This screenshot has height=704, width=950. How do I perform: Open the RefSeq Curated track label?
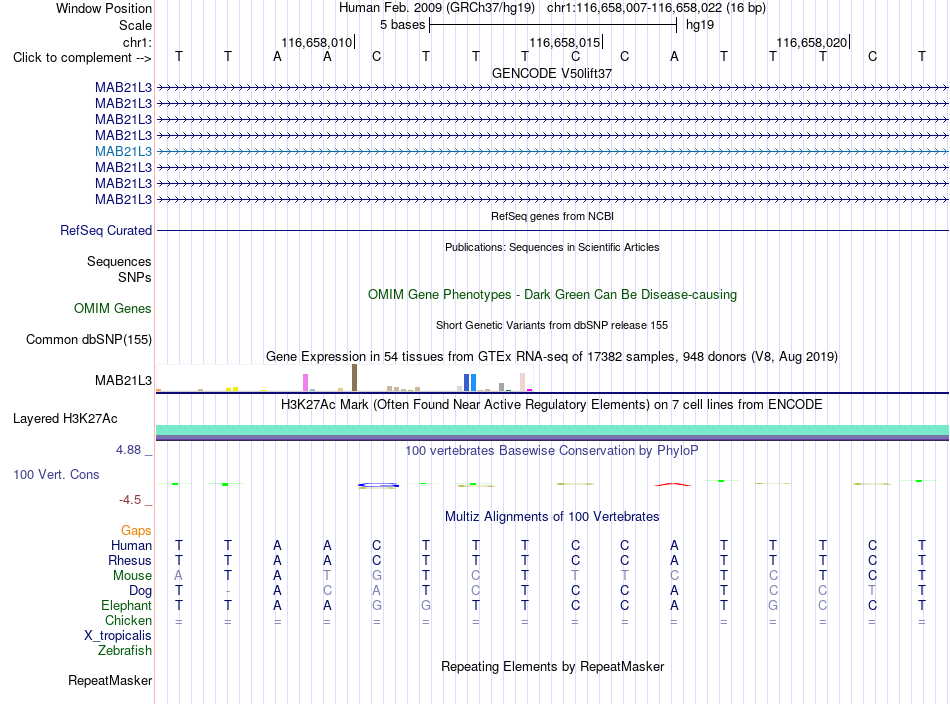tap(105, 230)
